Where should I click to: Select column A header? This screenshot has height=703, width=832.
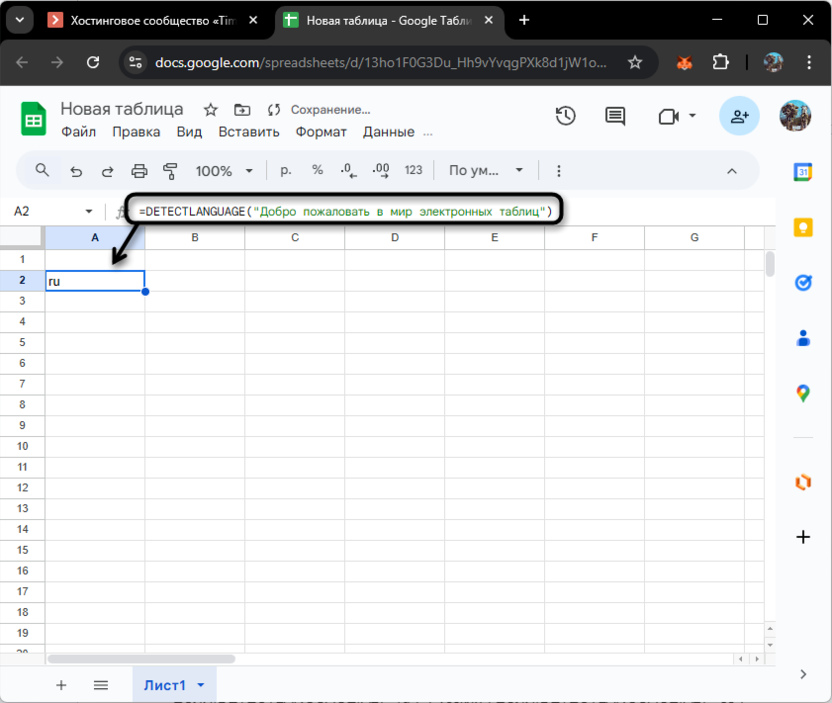pos(95,237)
